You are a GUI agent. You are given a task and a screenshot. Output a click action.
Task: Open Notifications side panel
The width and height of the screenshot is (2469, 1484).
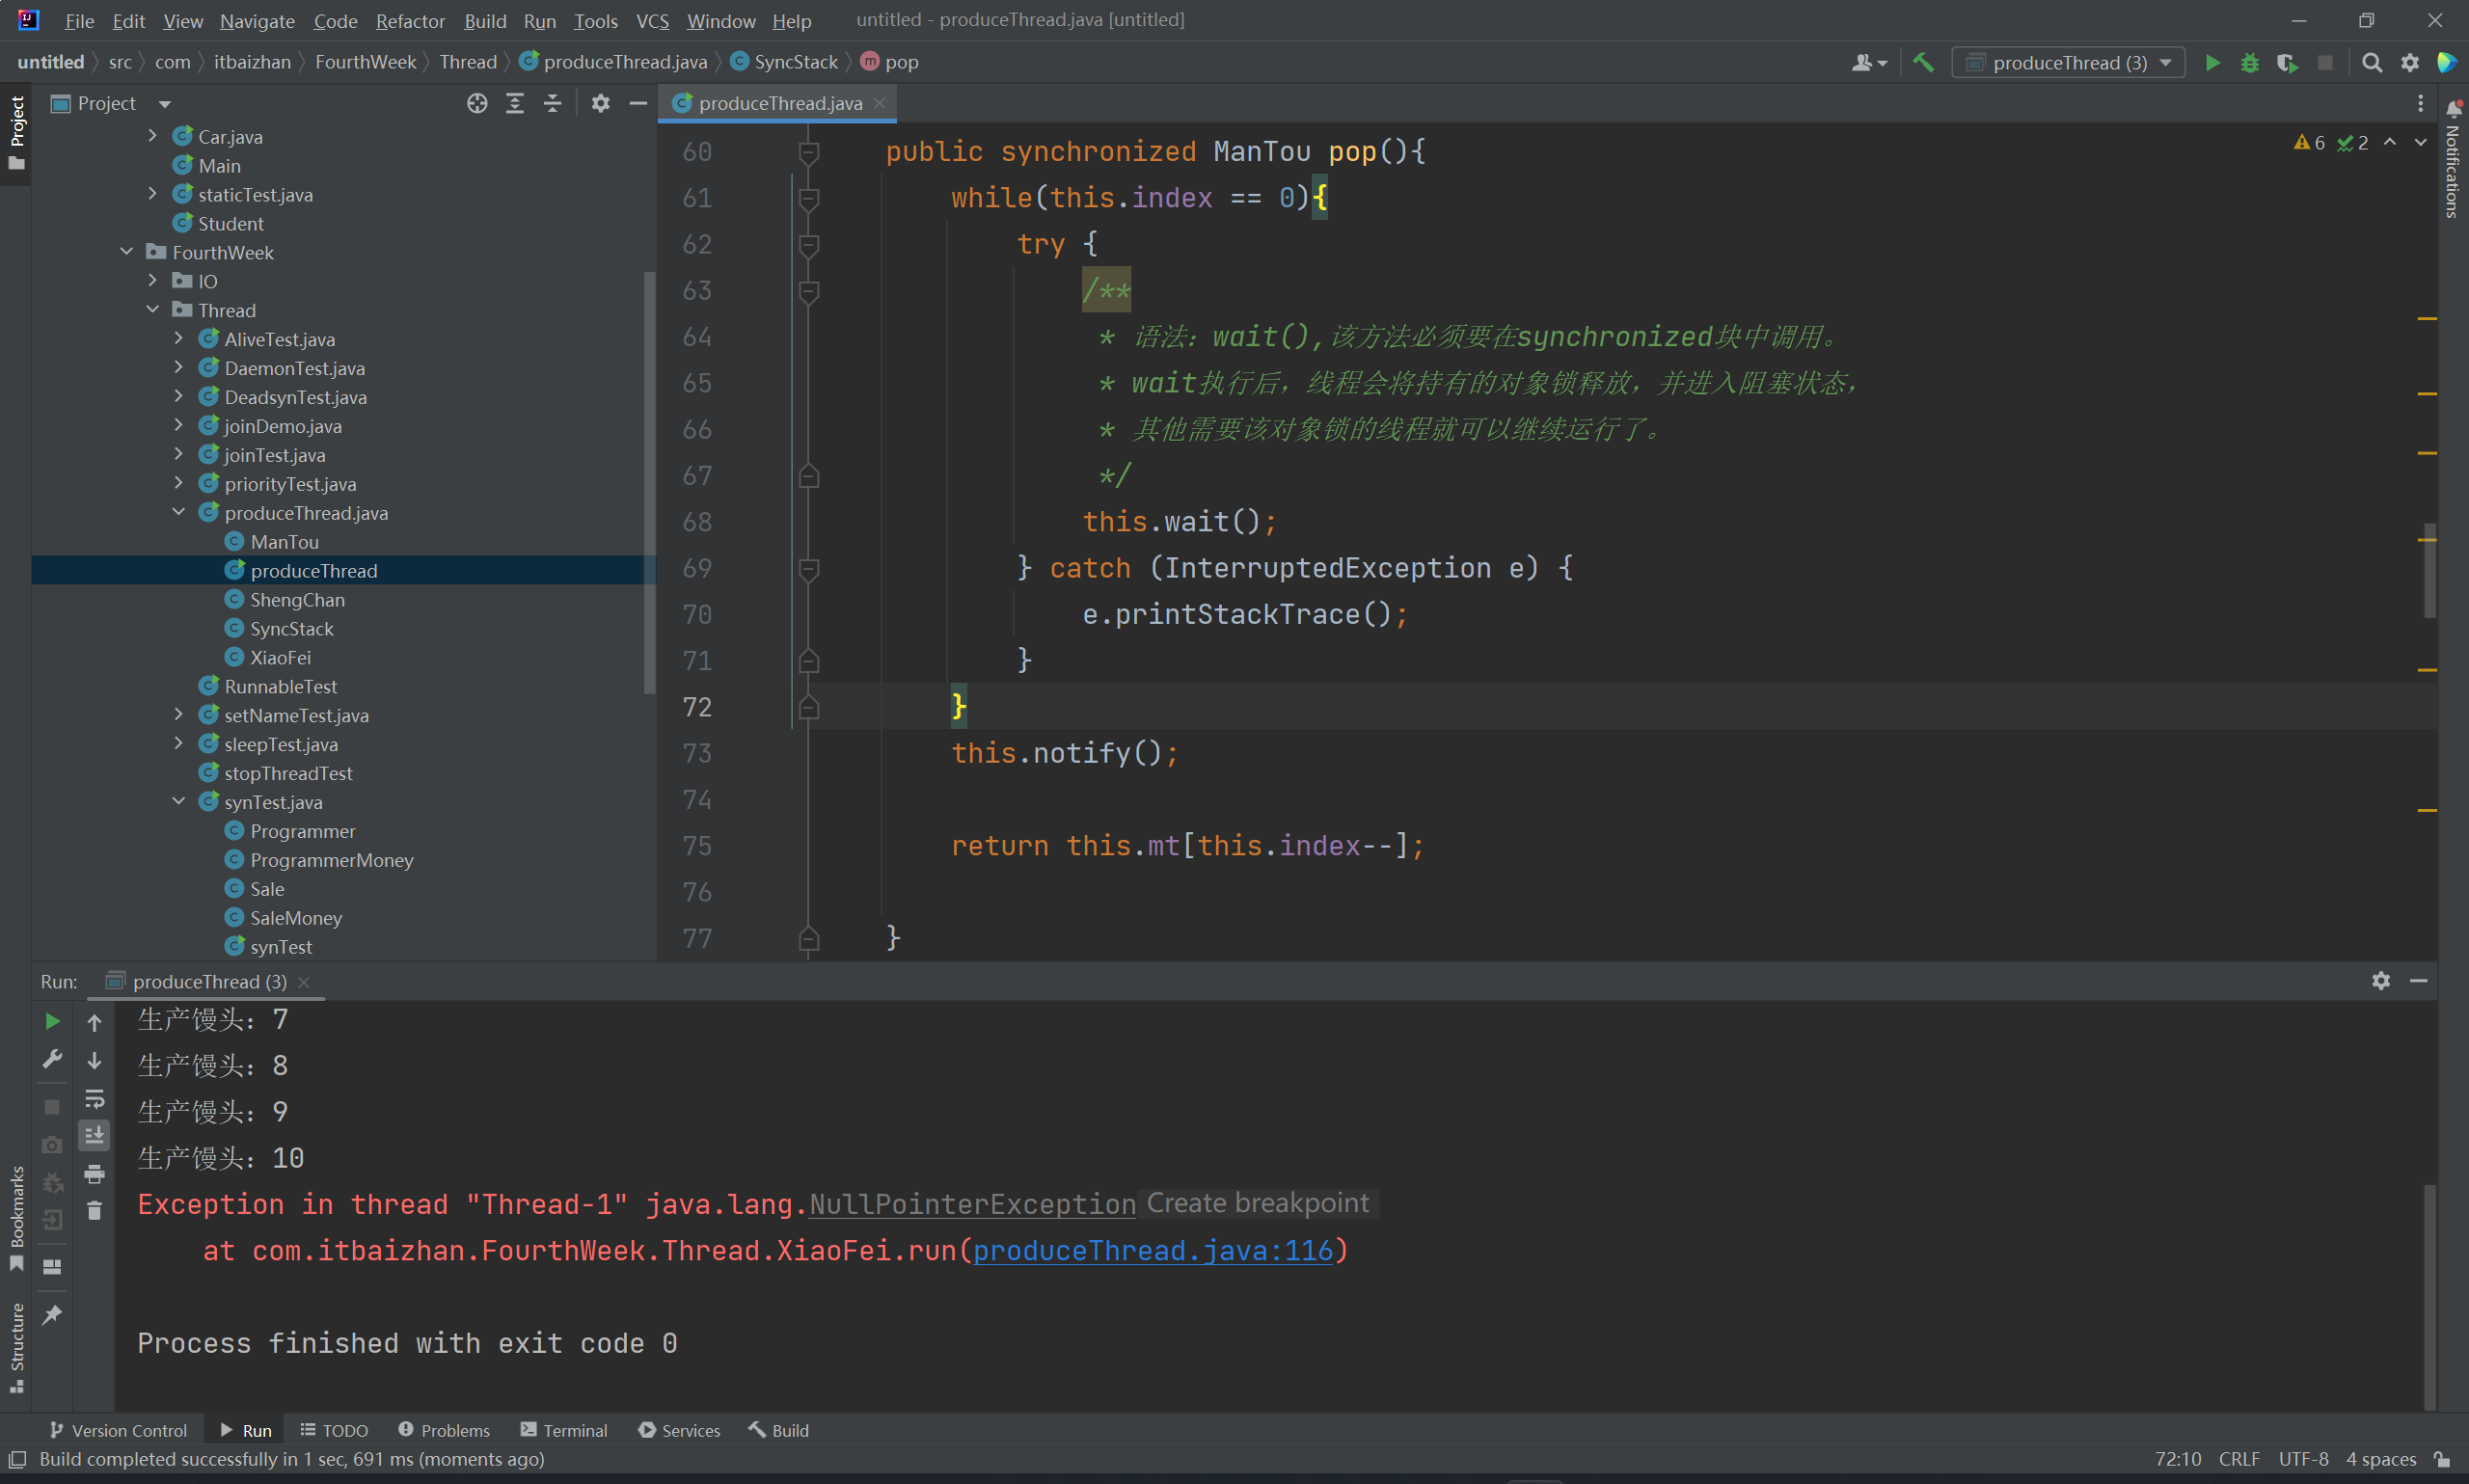point(2453,160)
